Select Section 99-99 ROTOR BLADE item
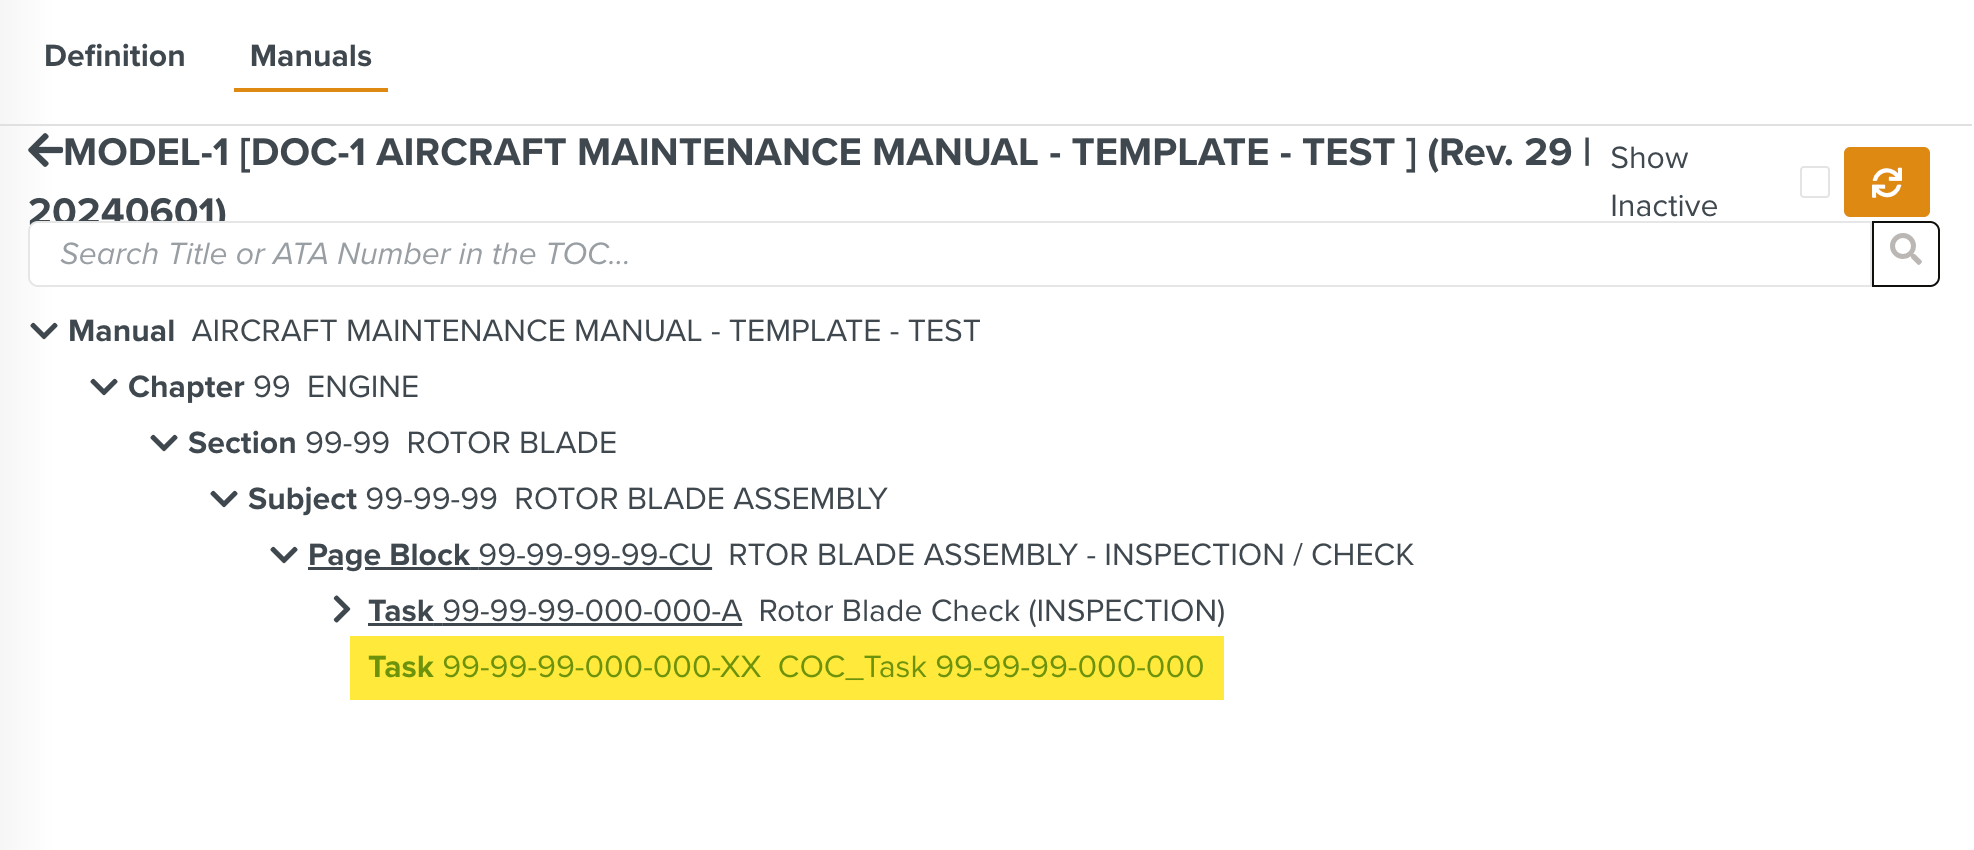1974x850 pixels. (x=402, y=443)
